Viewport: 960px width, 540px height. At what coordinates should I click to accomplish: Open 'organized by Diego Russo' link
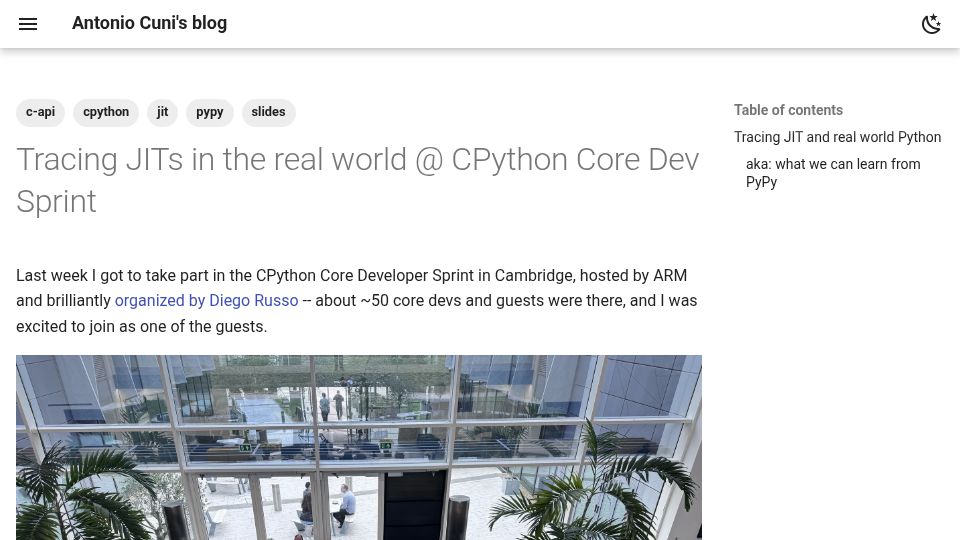tap(206, 301)
